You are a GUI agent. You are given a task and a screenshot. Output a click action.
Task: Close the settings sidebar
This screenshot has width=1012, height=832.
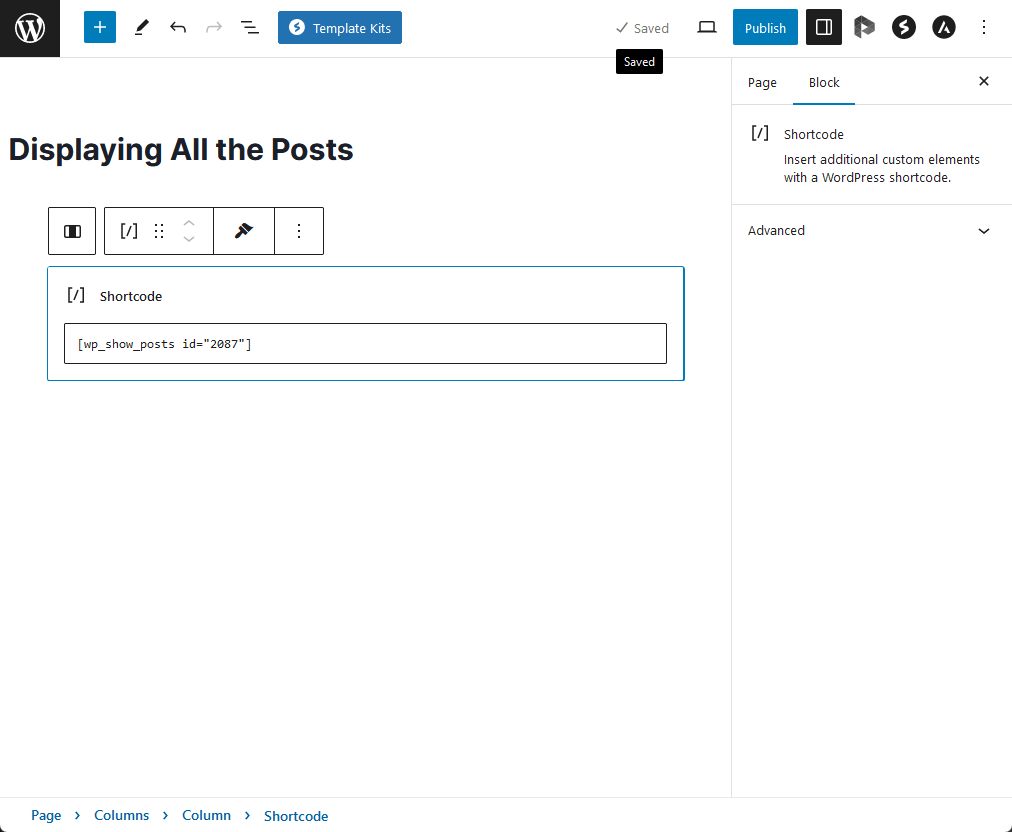point(984,81)
